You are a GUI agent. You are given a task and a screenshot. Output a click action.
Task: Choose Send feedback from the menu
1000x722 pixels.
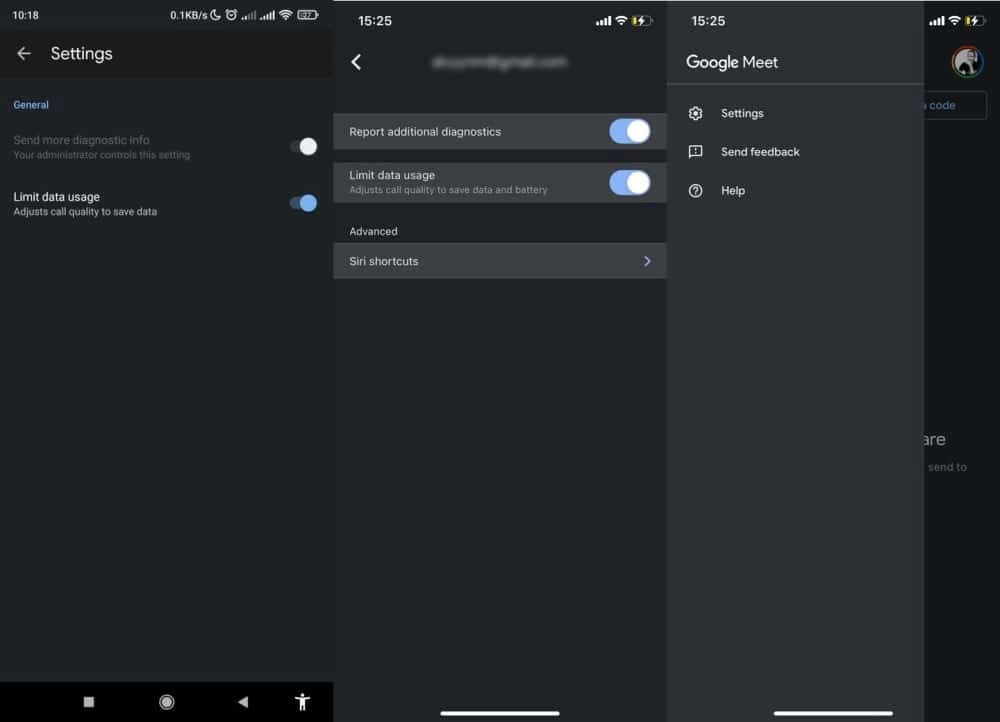760,152
